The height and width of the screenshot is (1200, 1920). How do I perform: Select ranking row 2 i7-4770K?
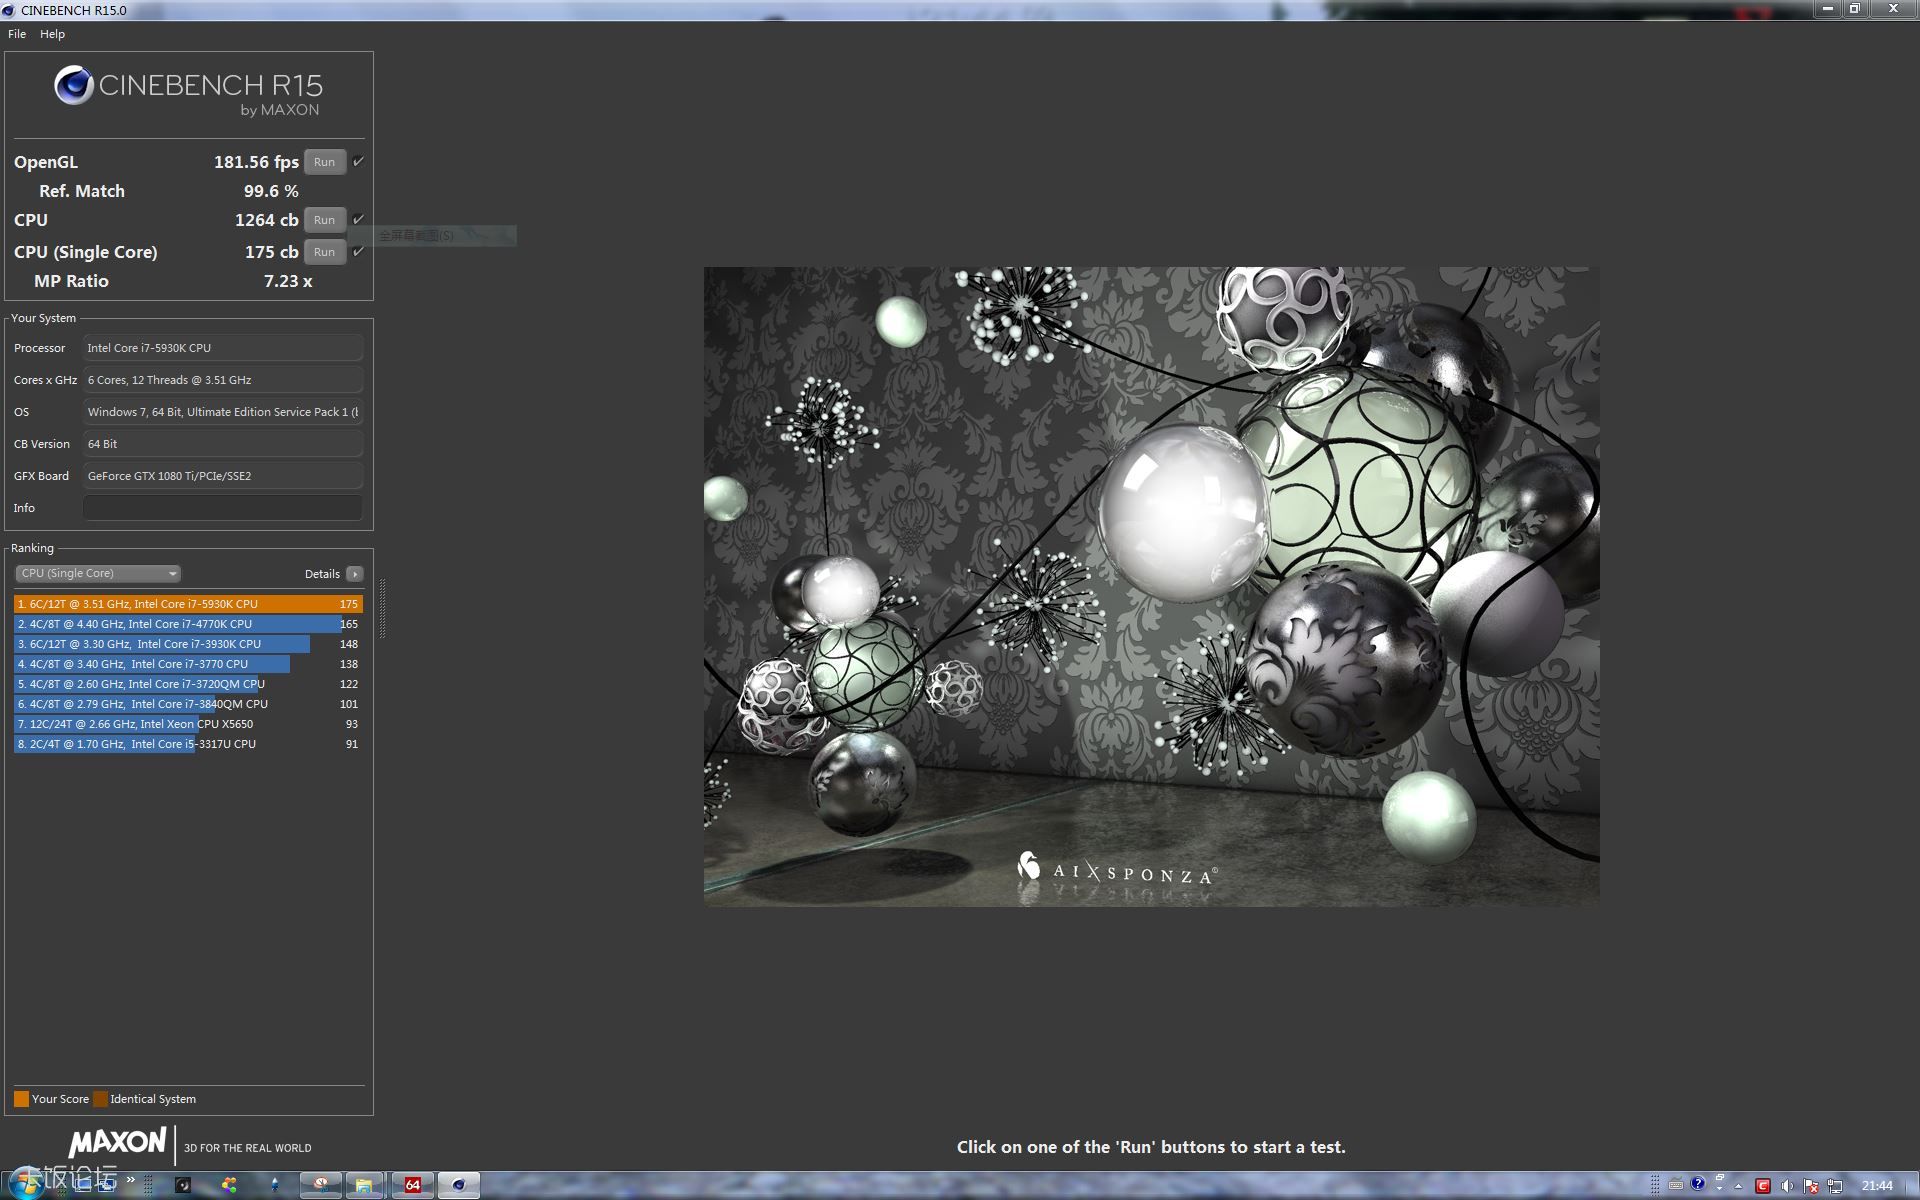click(188, 624)
